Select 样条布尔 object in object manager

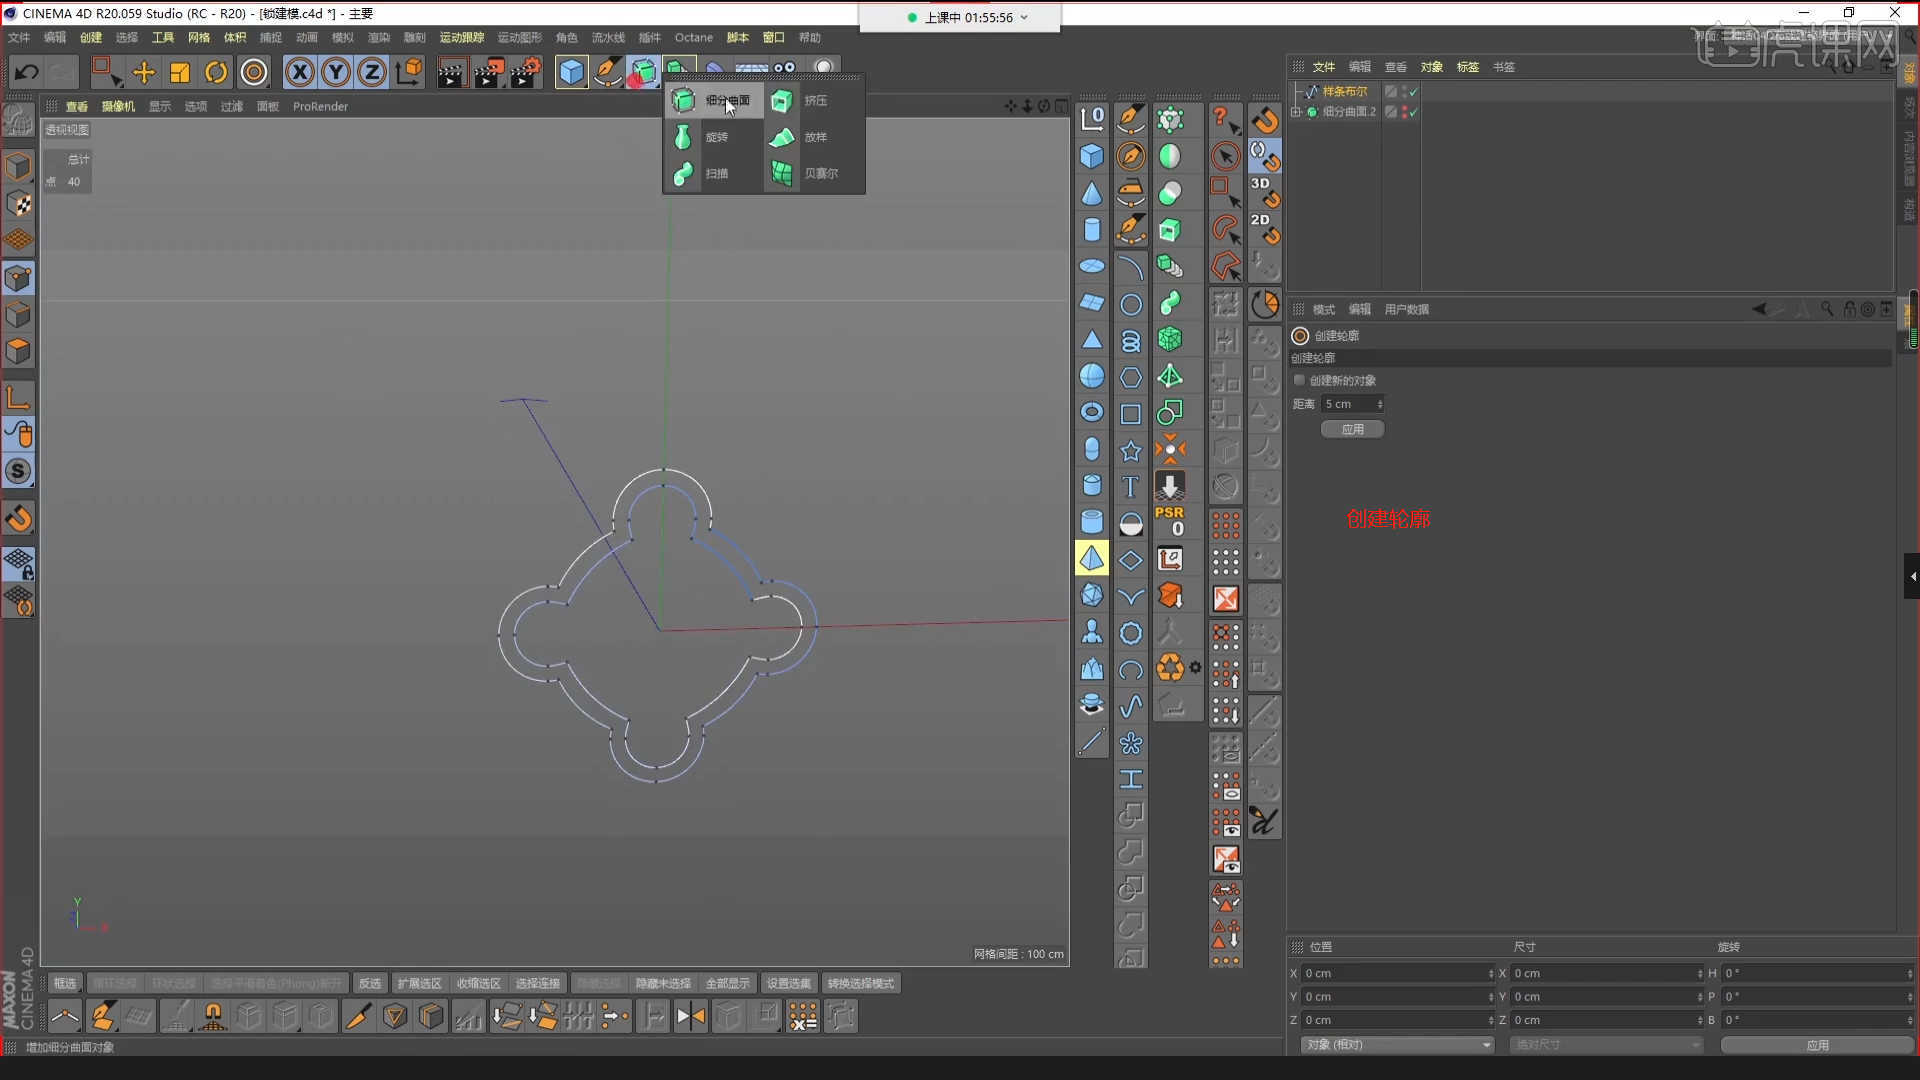pos(1344,91)
